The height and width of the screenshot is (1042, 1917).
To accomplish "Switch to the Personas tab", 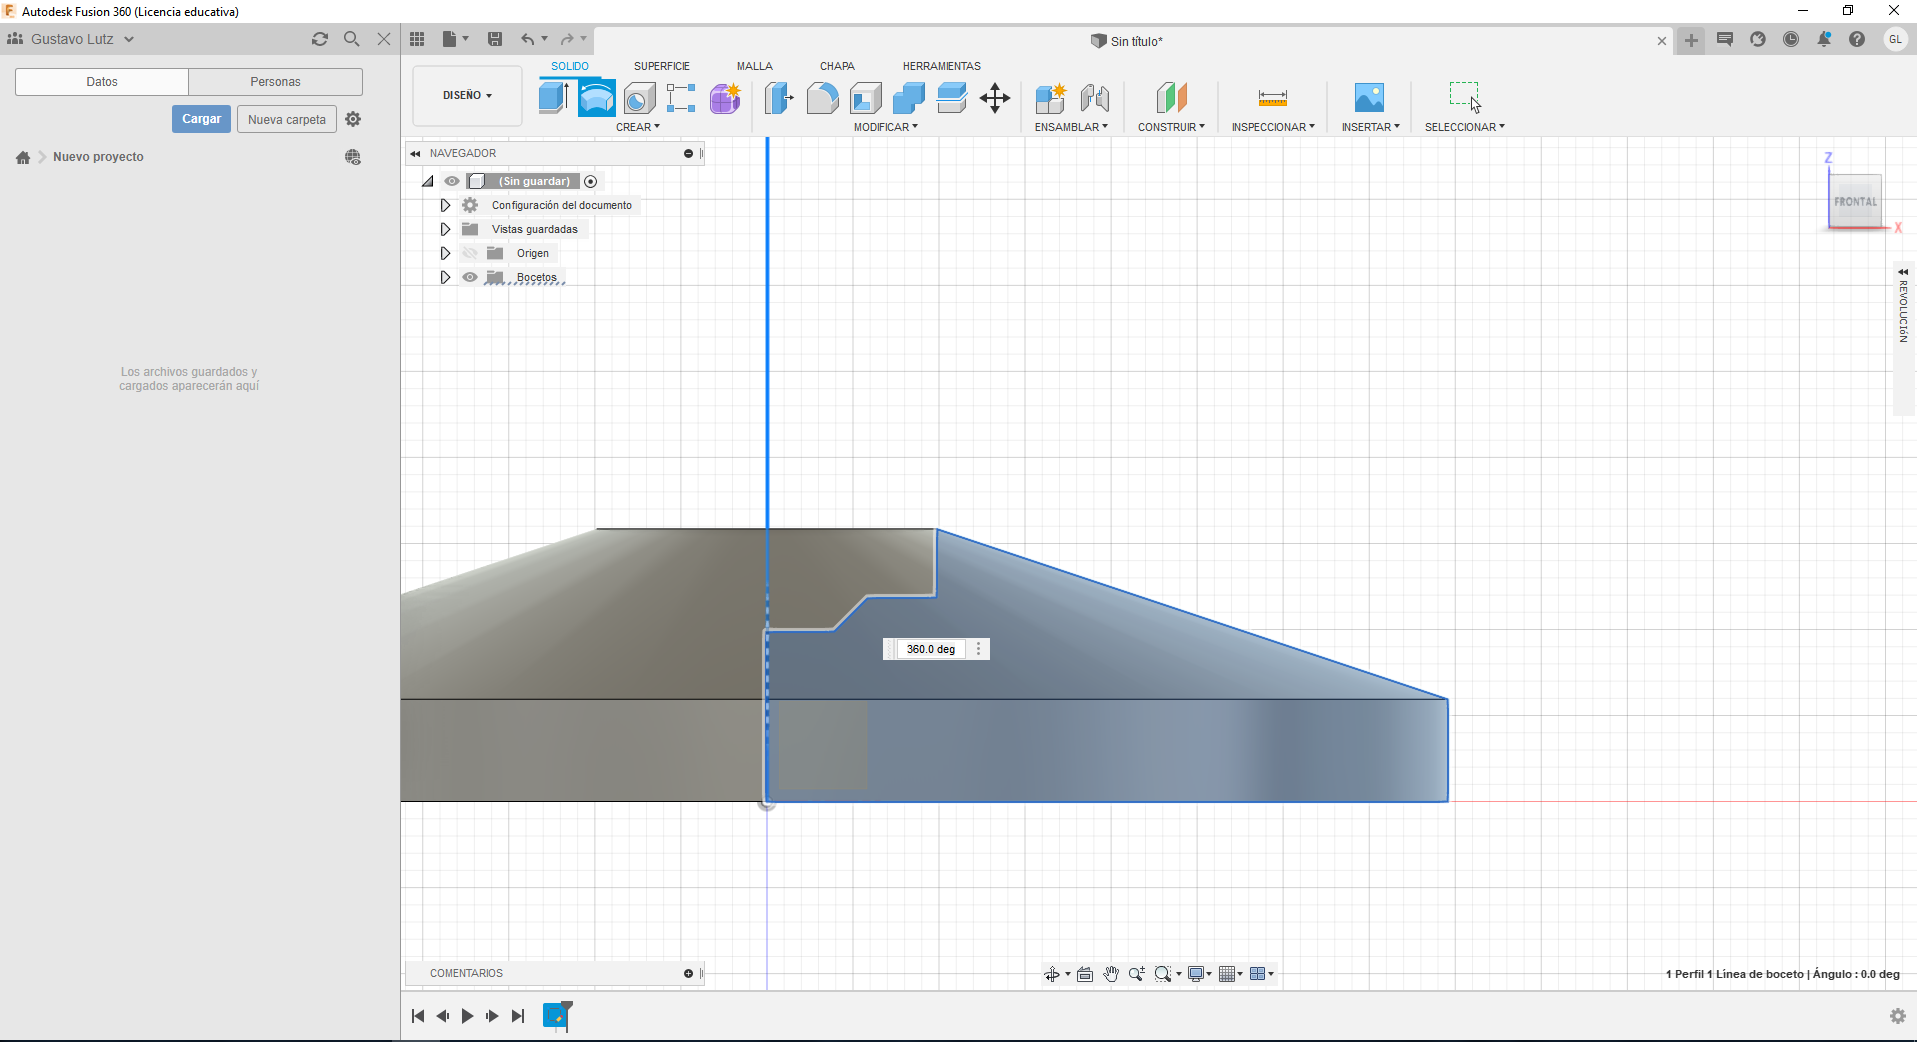I will pos(275,82).
